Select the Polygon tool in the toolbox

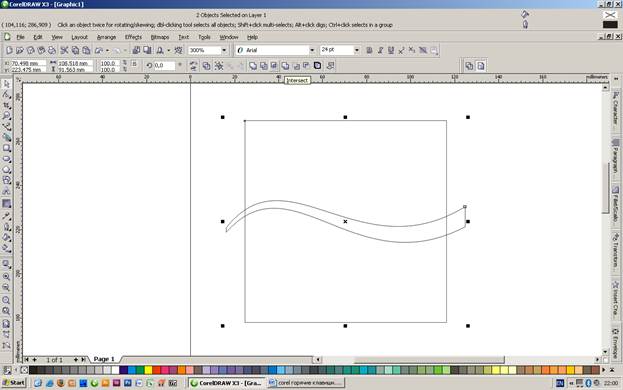(6, 170)
